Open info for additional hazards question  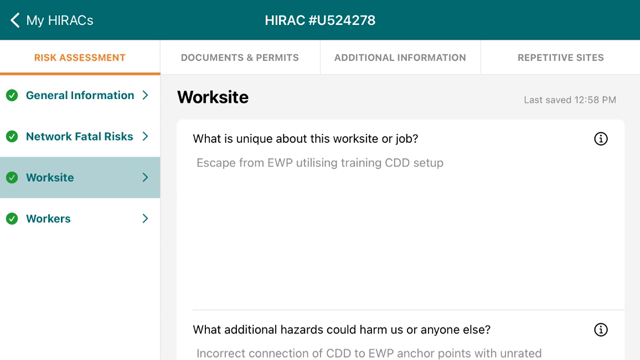tap(600, 329)
